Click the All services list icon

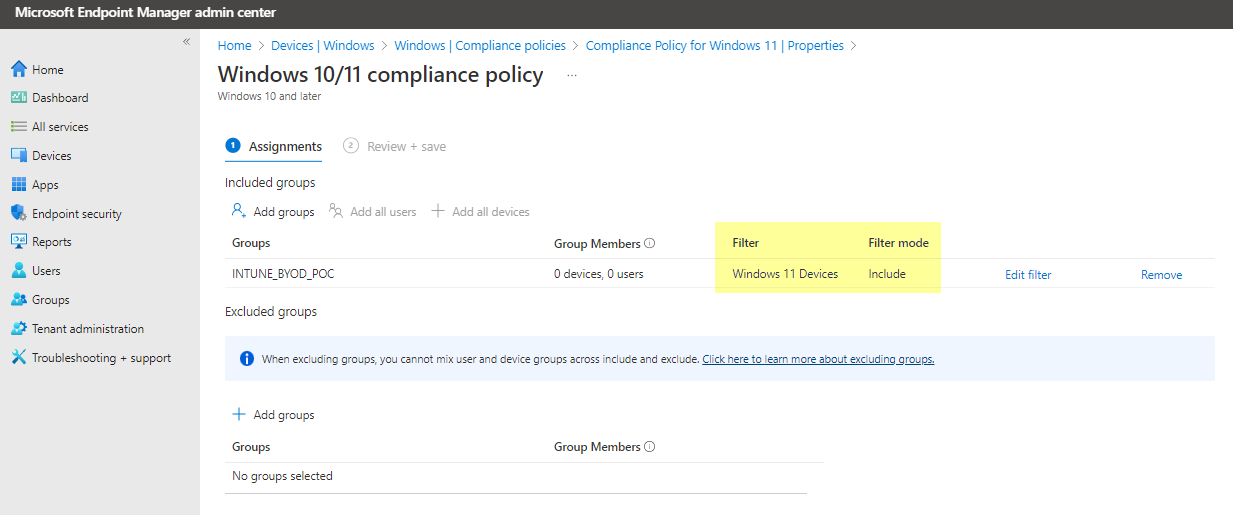[18, 127]
